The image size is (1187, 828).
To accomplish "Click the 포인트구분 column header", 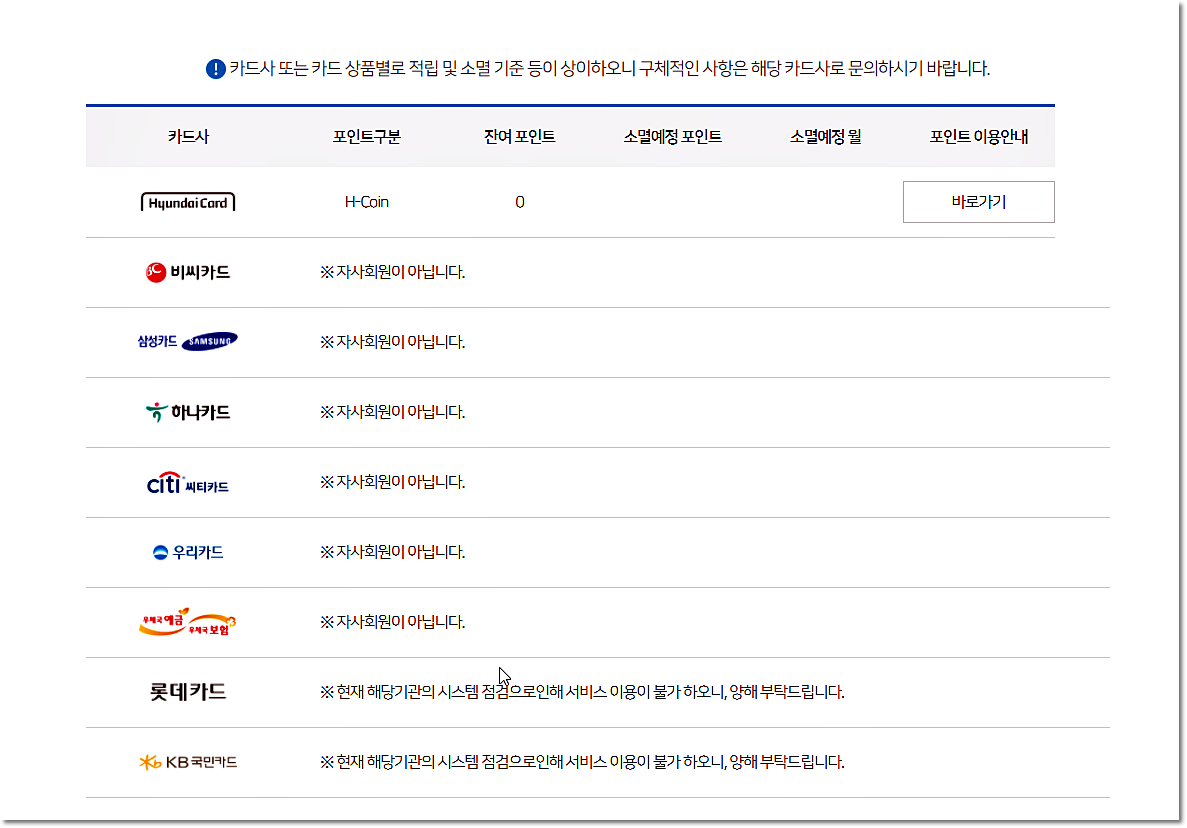I will click(x=367, y=136).
